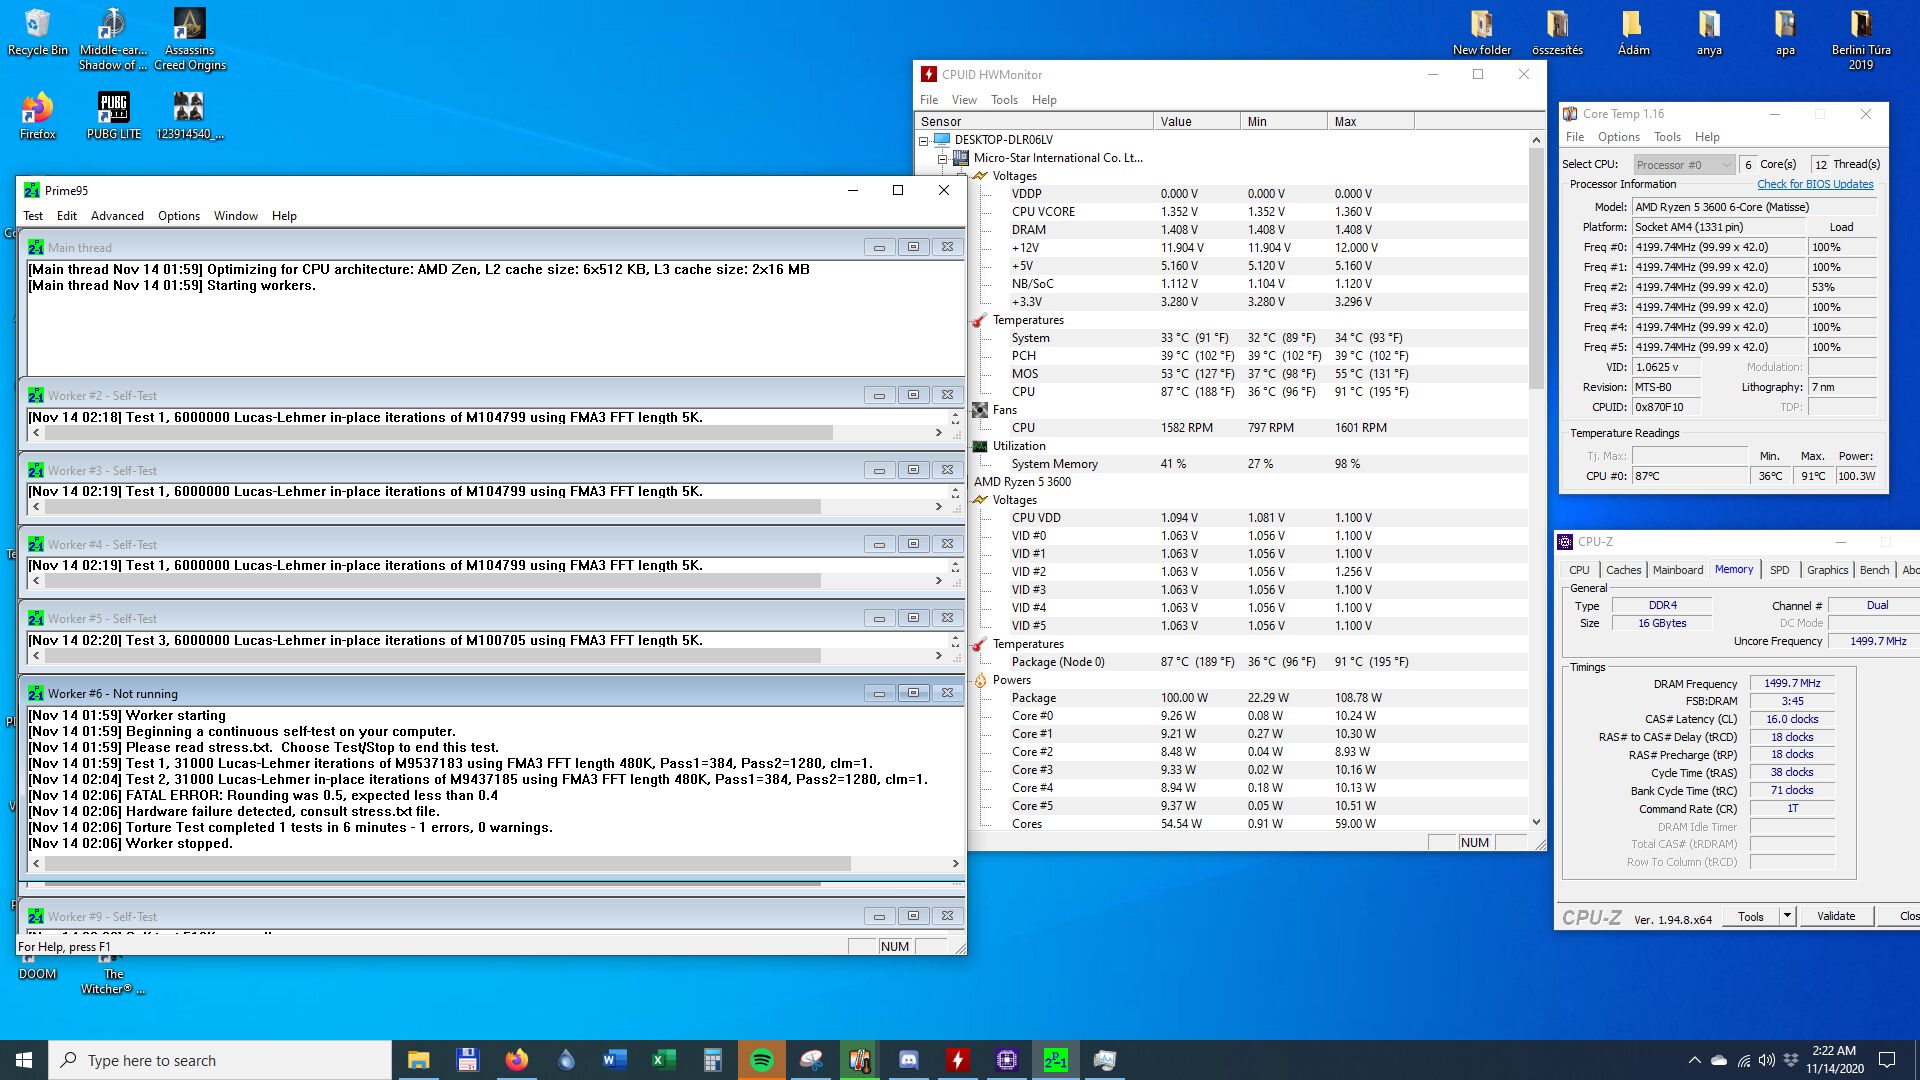The width and height of the screenshot is (1920, 1080).
Task: Select the anya folder on desktop
Action: click(1708, 33)
